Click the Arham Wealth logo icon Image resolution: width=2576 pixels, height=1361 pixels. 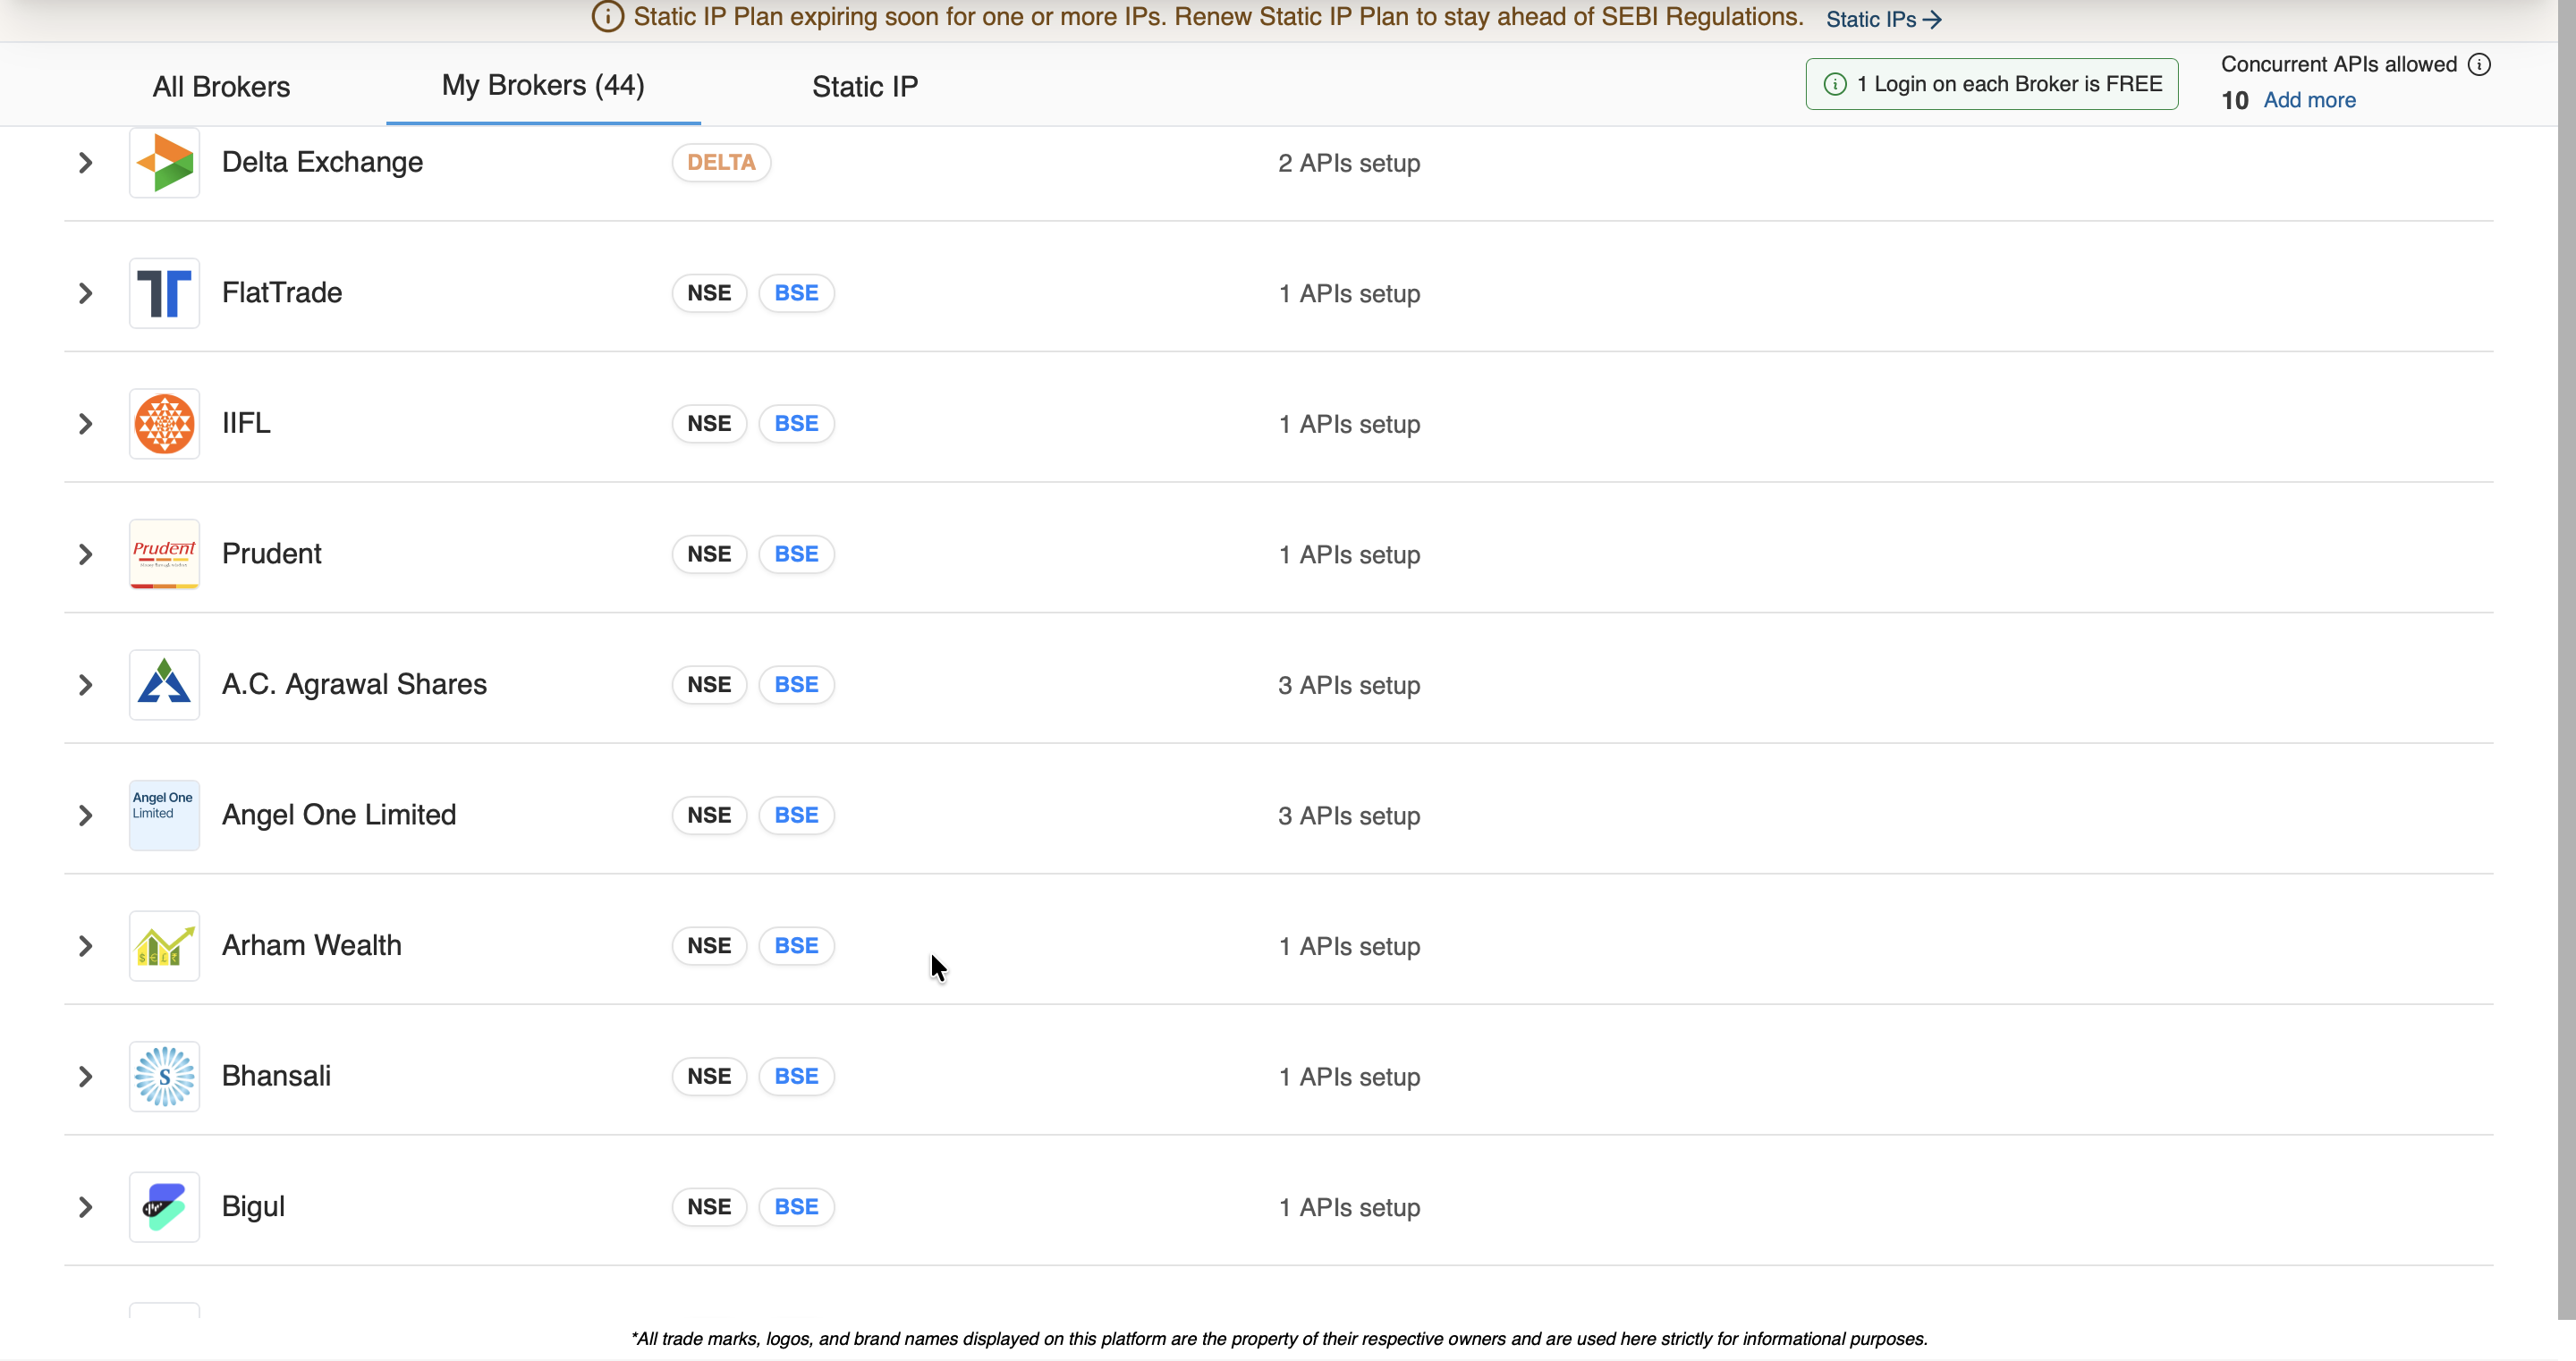164,946
